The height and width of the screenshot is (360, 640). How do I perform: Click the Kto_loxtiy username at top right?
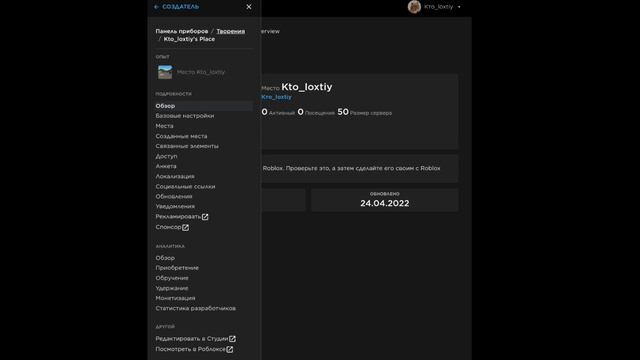click(438, 7)
